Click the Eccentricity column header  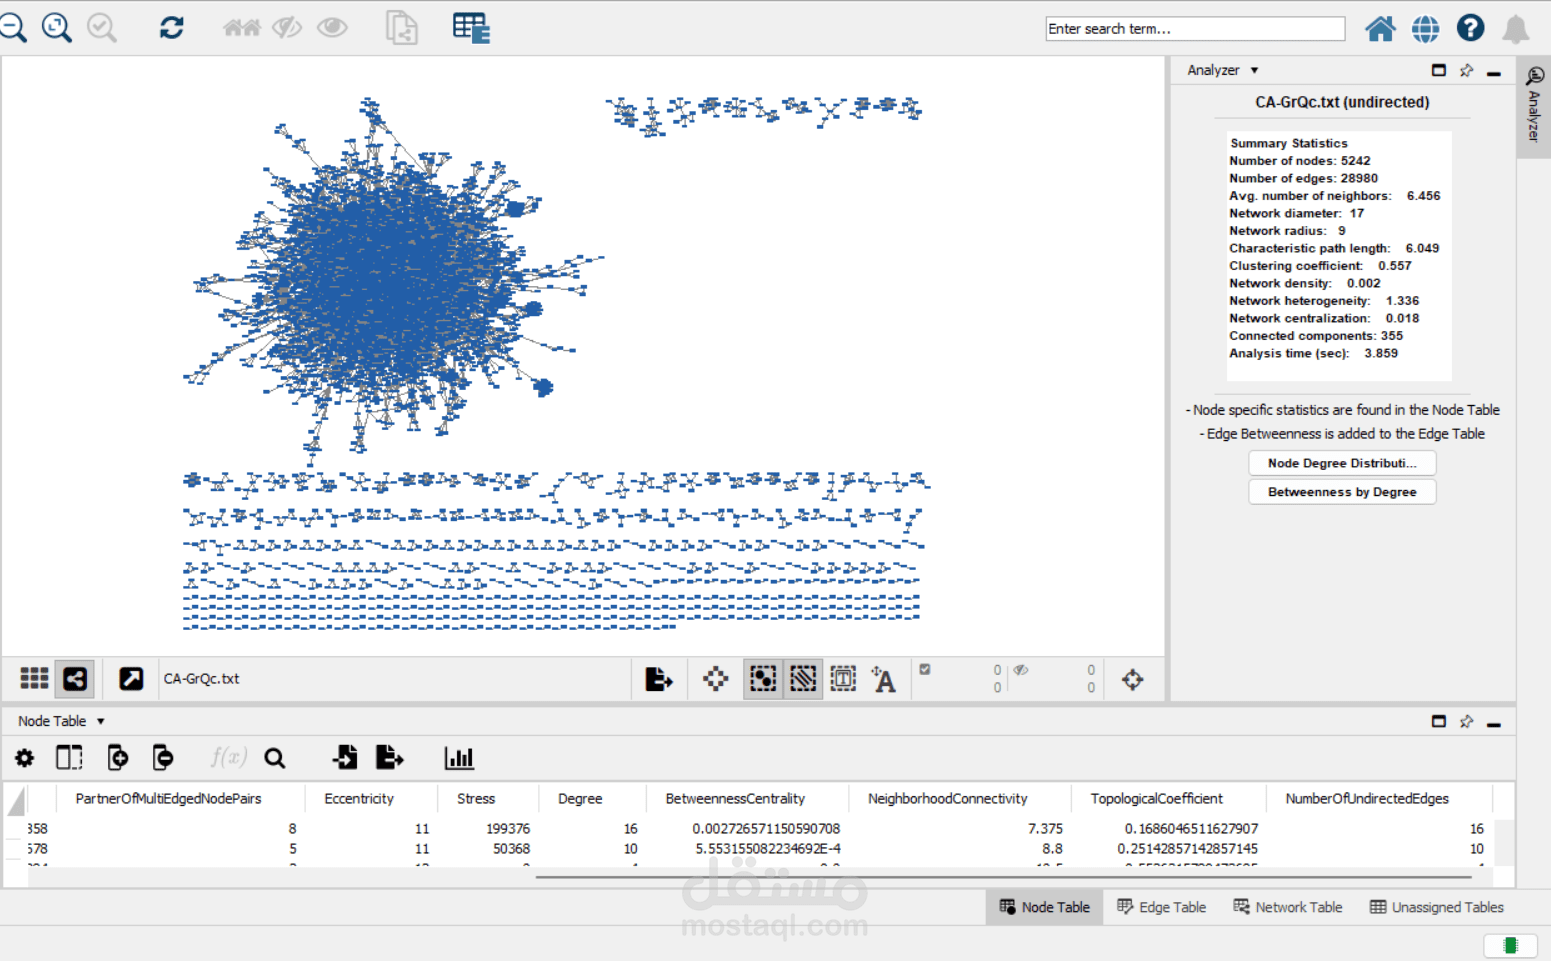(359, 799)
